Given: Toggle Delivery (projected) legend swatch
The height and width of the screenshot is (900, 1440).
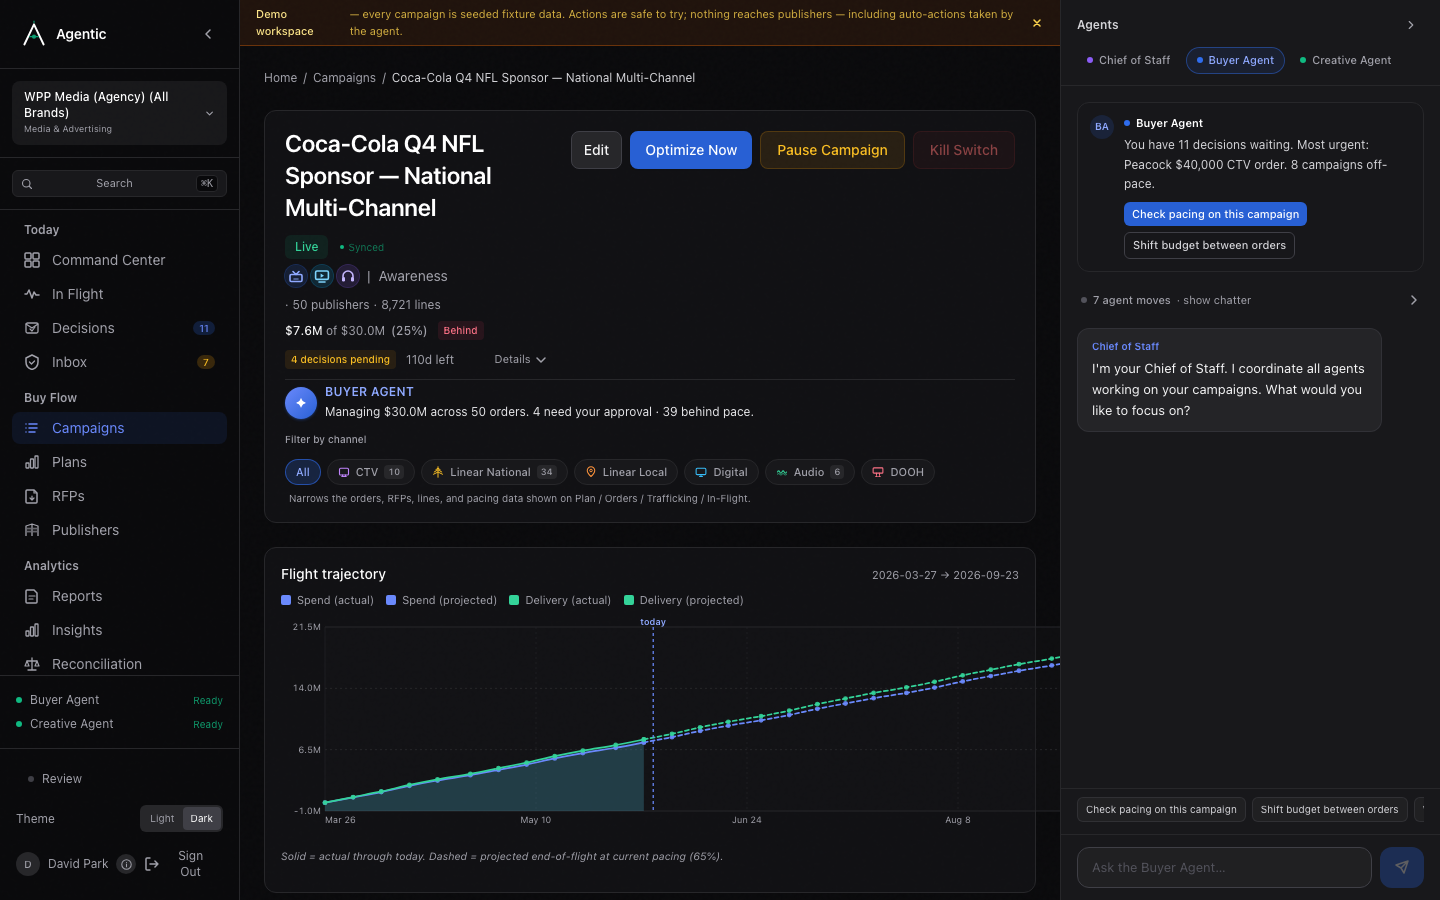Looking at the screenshot, I should point(629,601).
